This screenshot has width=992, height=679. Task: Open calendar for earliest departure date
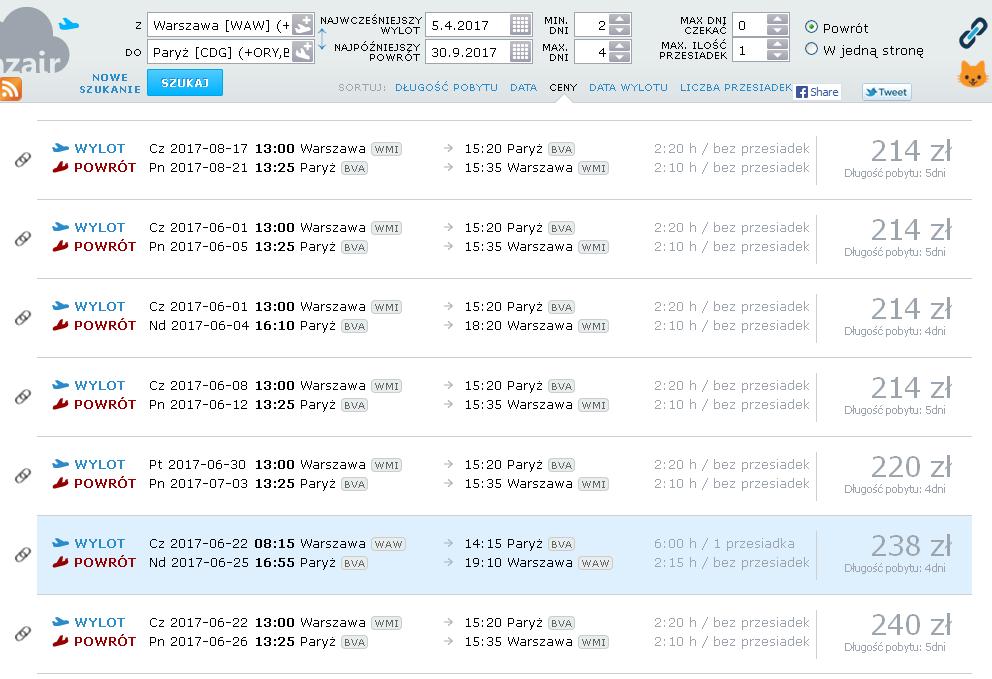coord(520,25)
